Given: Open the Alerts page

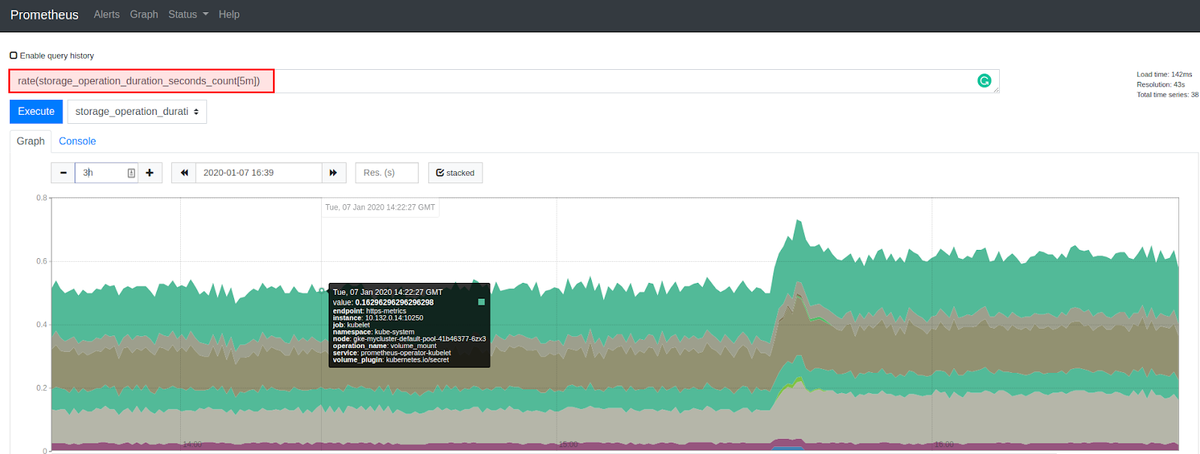Looking at the screenshot, I should click(x=107, y=15).
